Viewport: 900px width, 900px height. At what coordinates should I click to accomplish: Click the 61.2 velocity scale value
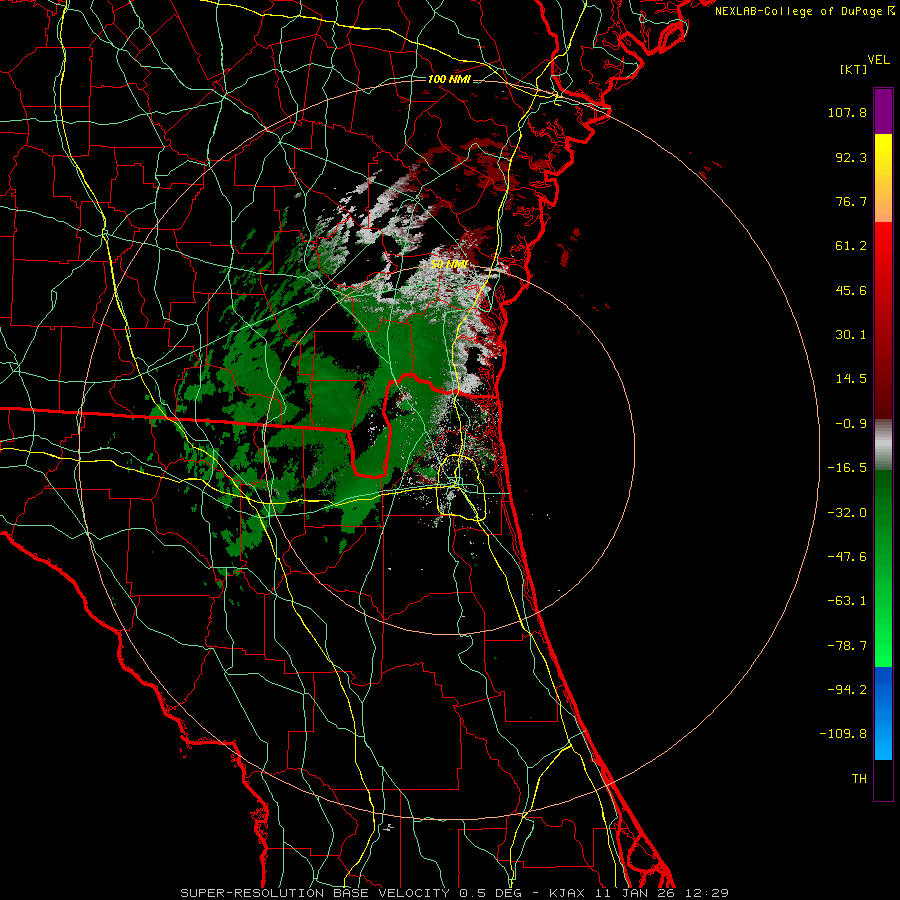click(851, 246)
